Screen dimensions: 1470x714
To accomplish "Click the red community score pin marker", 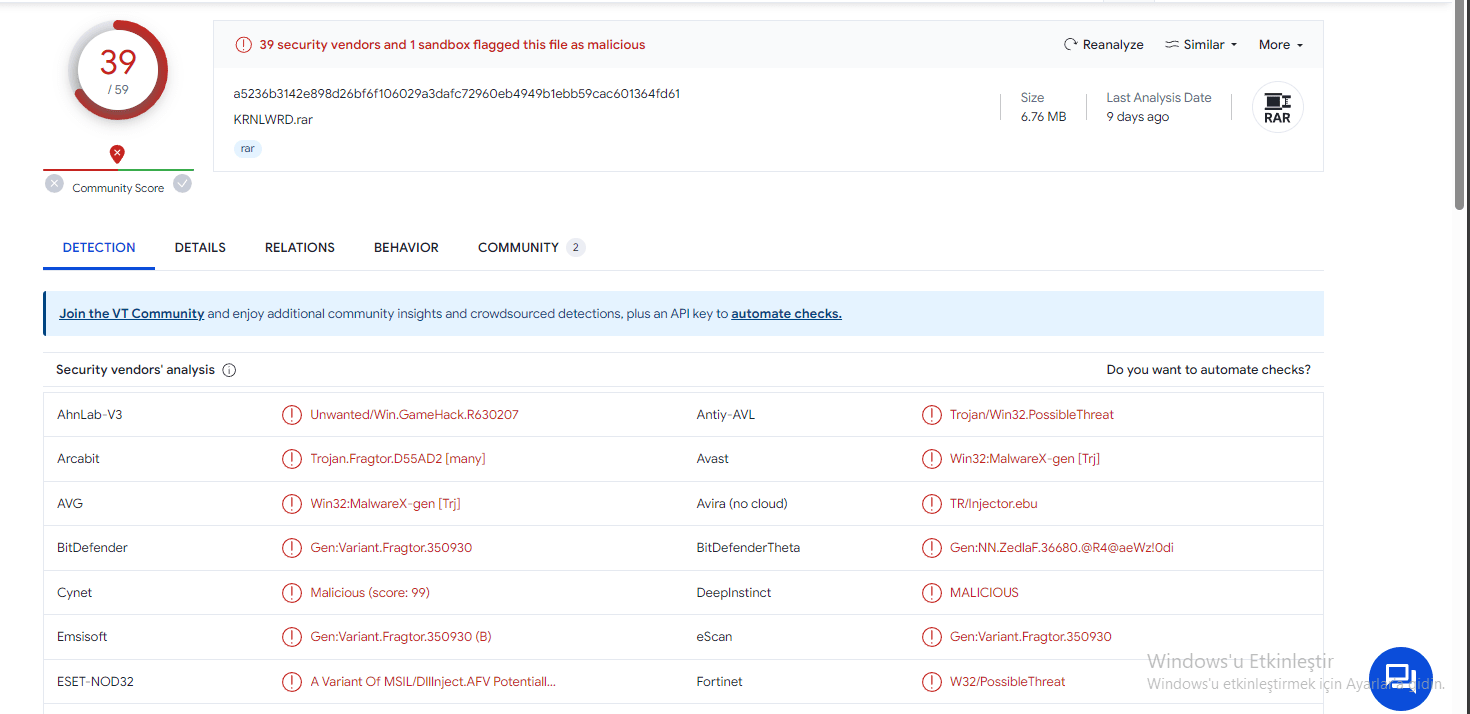I will 117,154.
